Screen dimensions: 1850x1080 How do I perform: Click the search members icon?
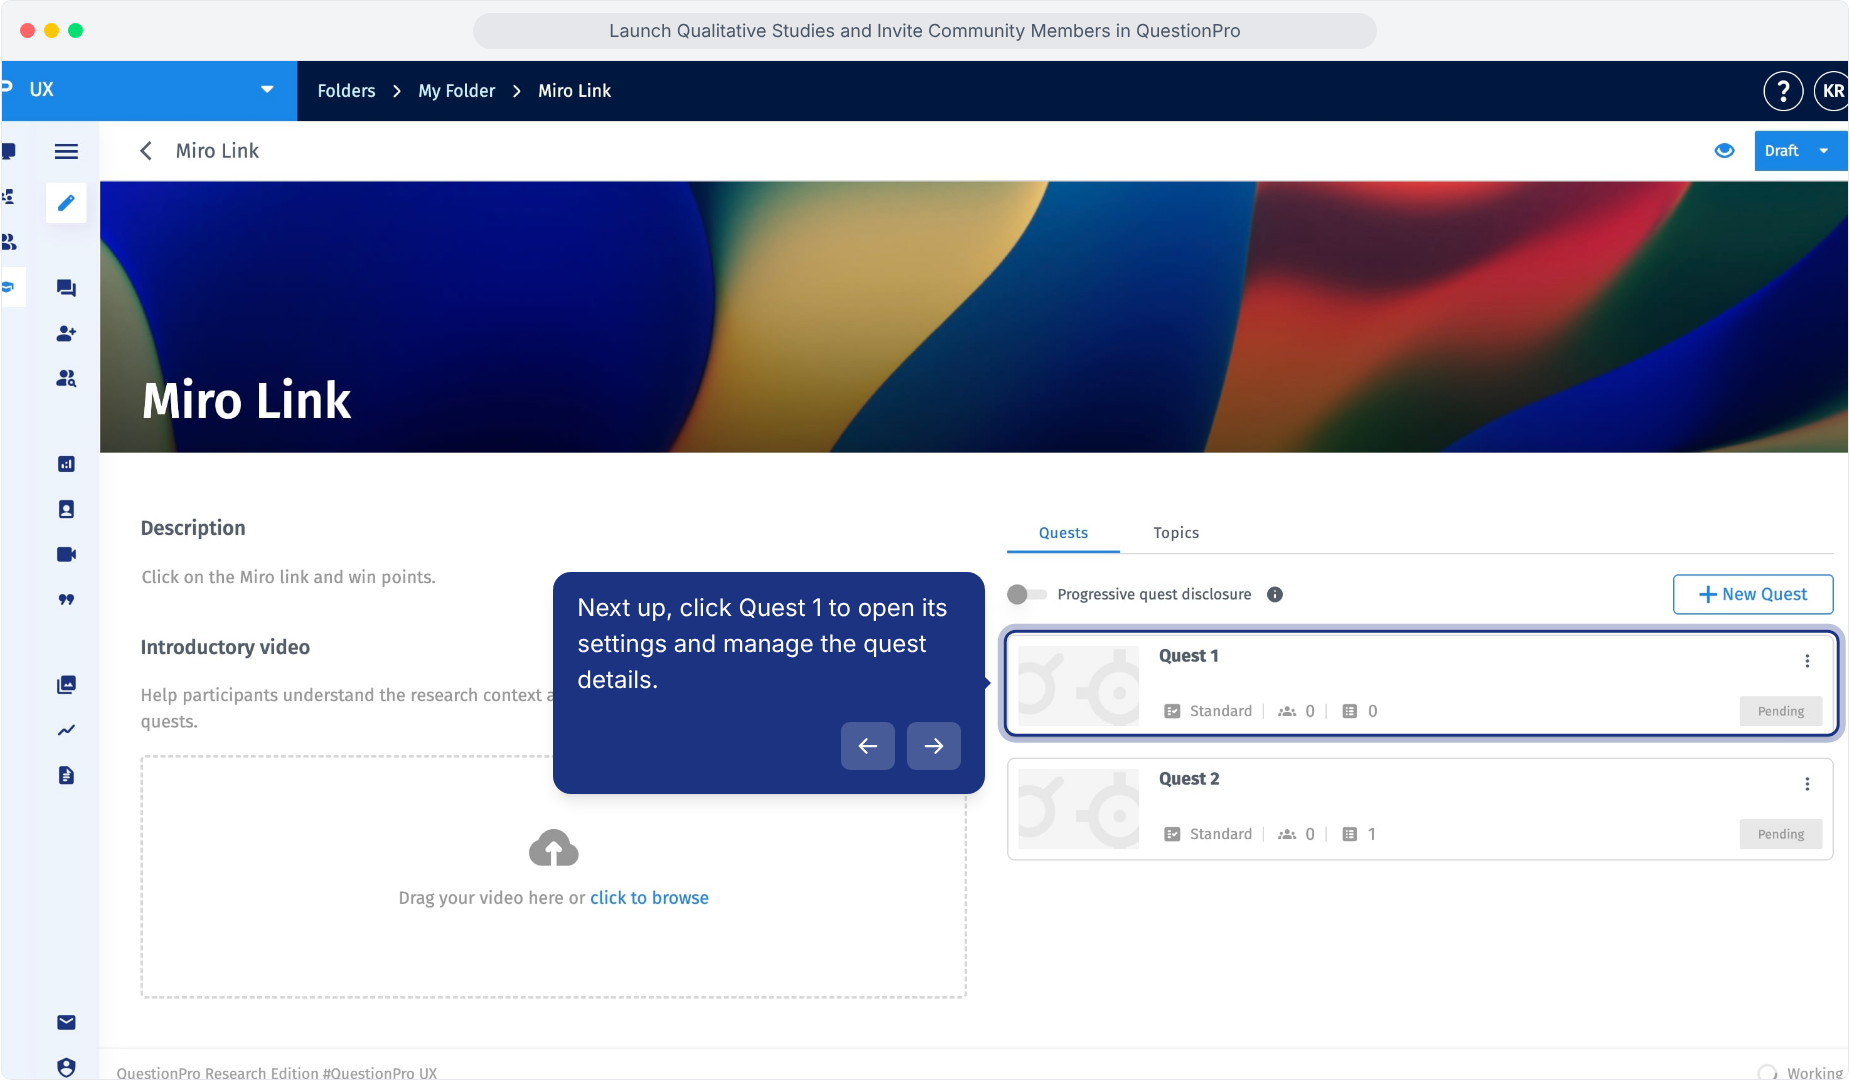(x=66, y=378)
